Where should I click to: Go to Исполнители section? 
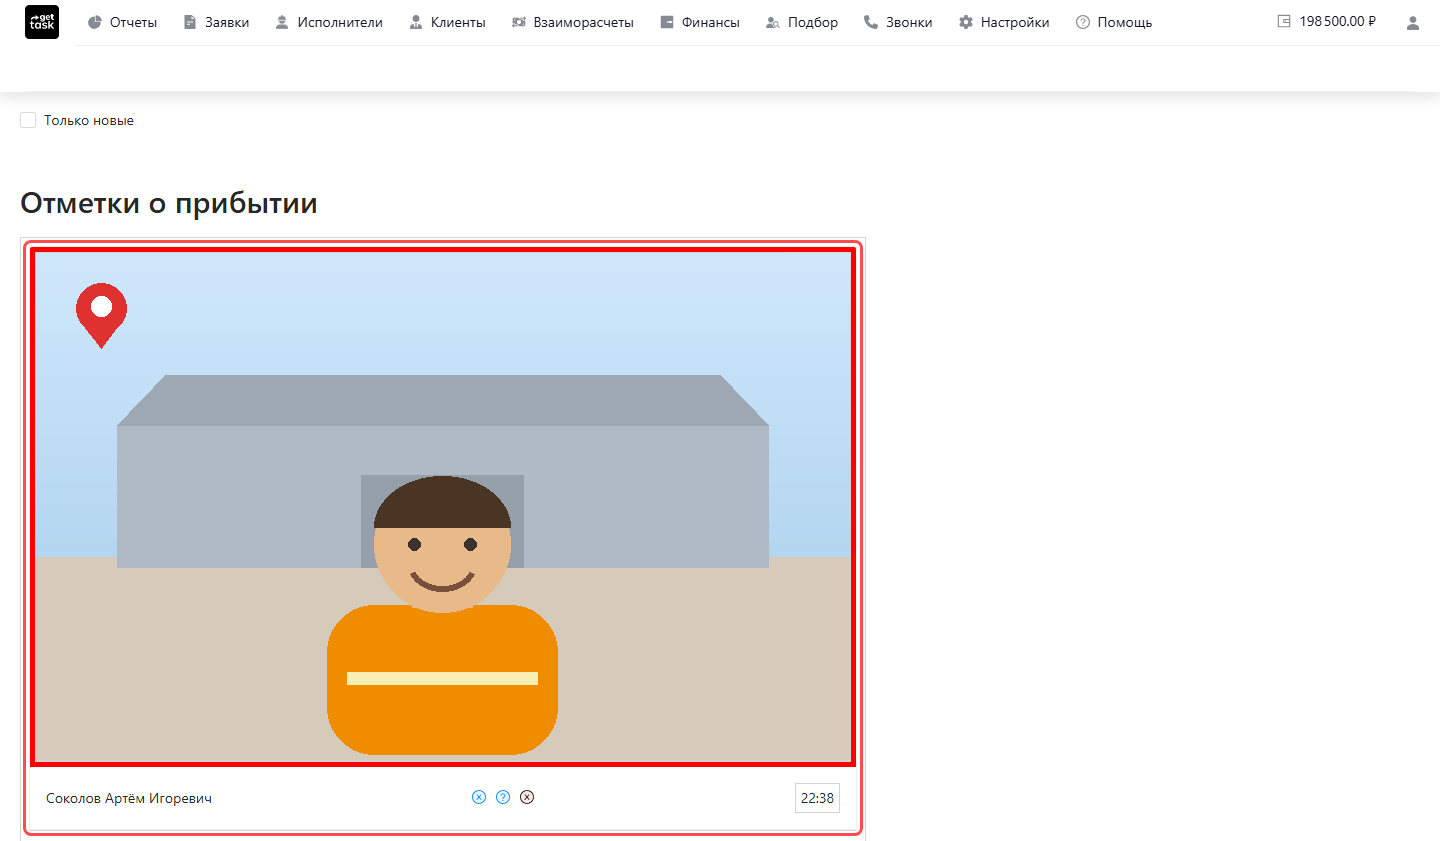(x=329, y=22)
